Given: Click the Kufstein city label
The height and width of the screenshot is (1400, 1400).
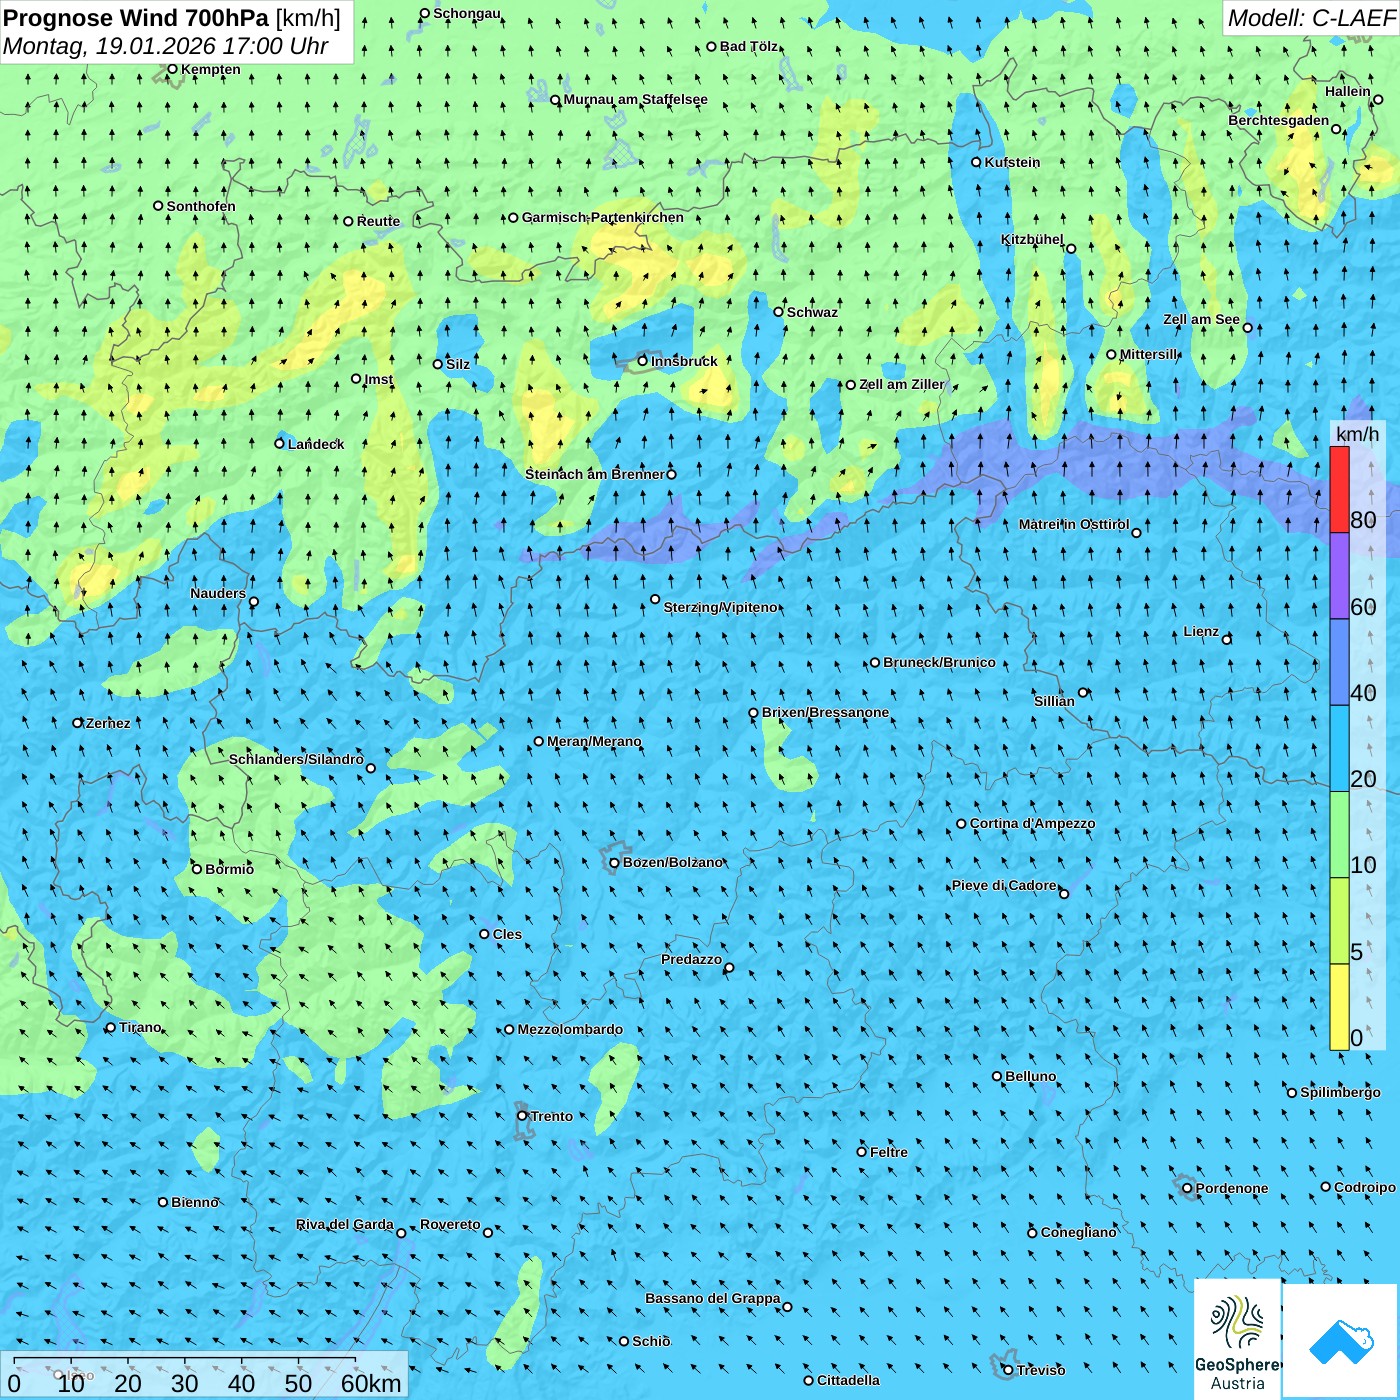Looking at the screenshot, I should pyautogui.click(x=1012, y=162).
